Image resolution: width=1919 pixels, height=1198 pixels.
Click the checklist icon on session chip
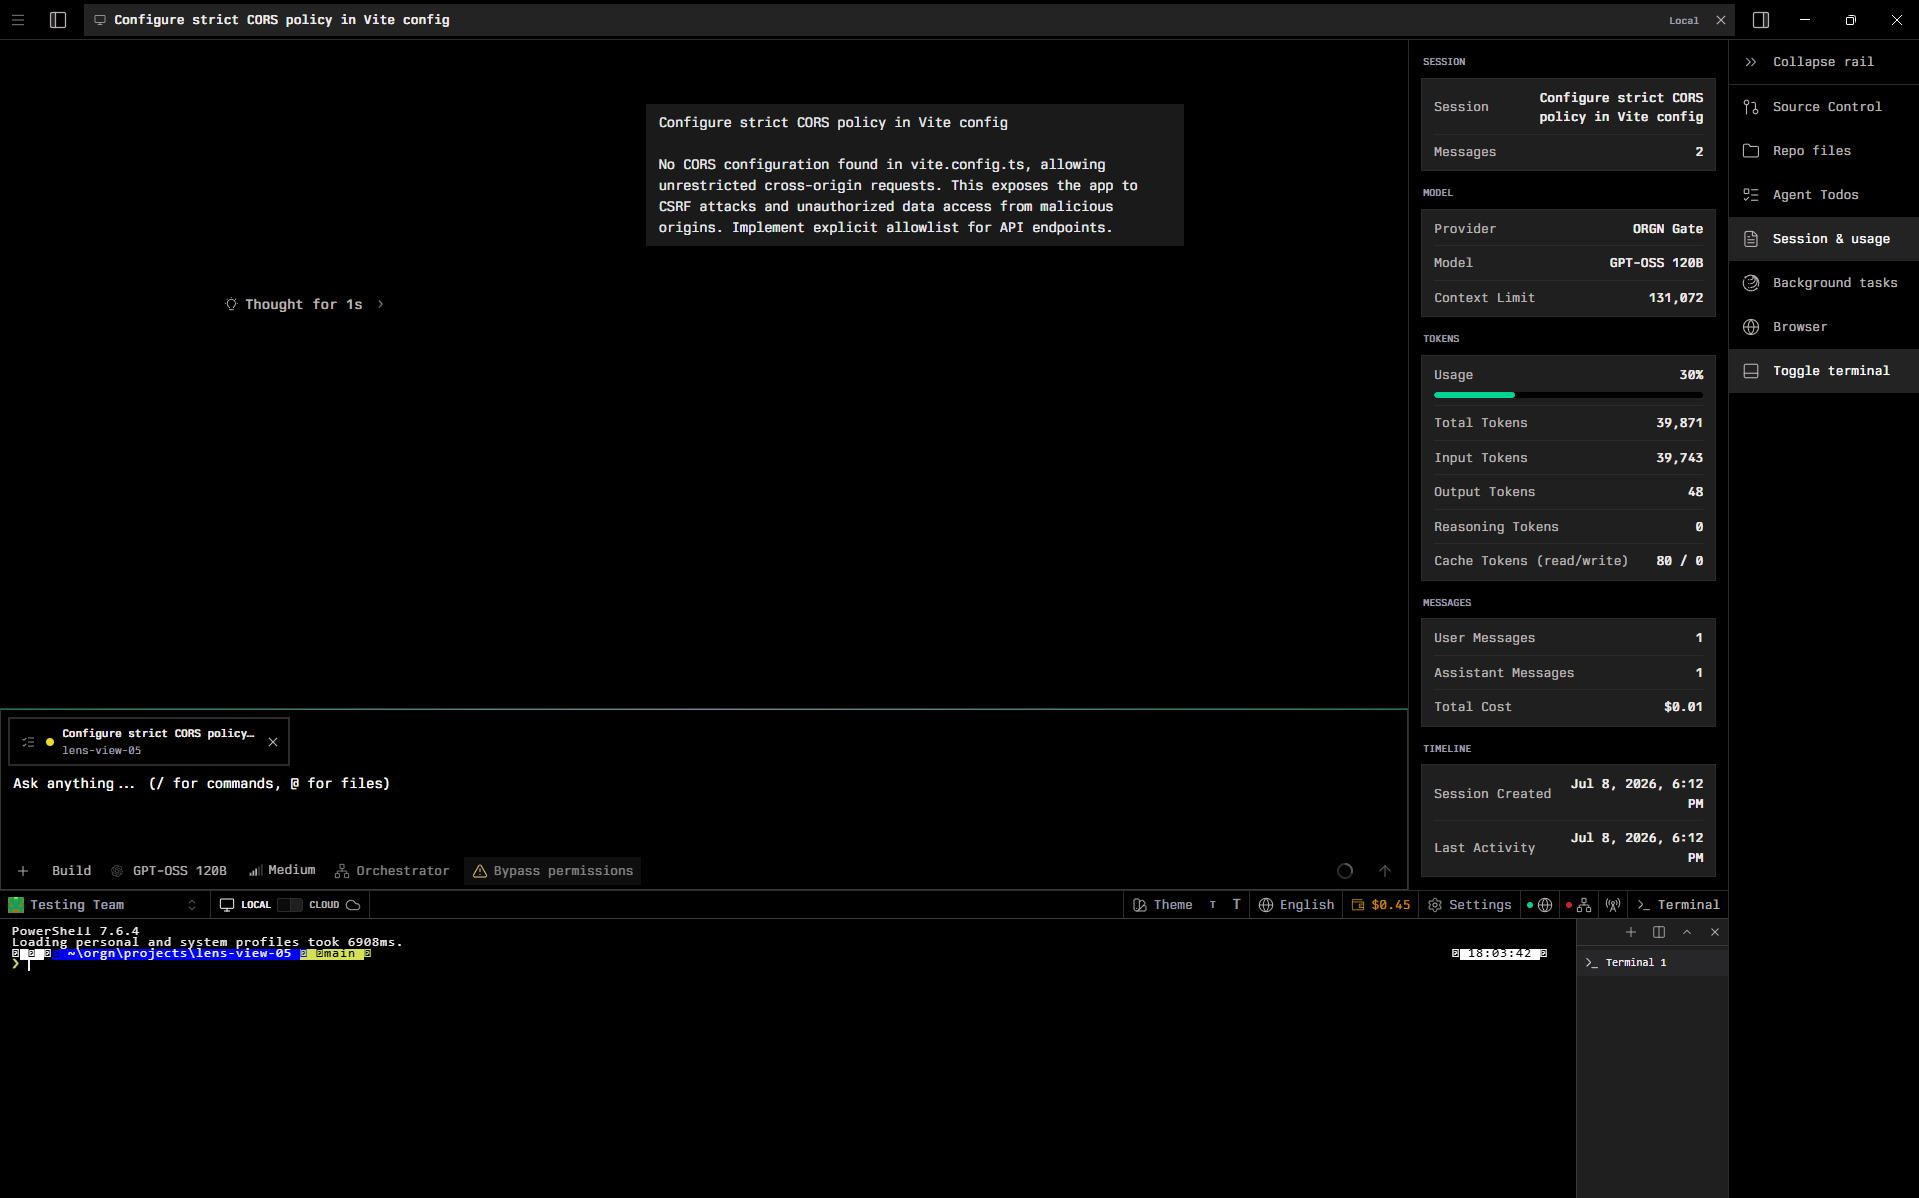point(28,742)
